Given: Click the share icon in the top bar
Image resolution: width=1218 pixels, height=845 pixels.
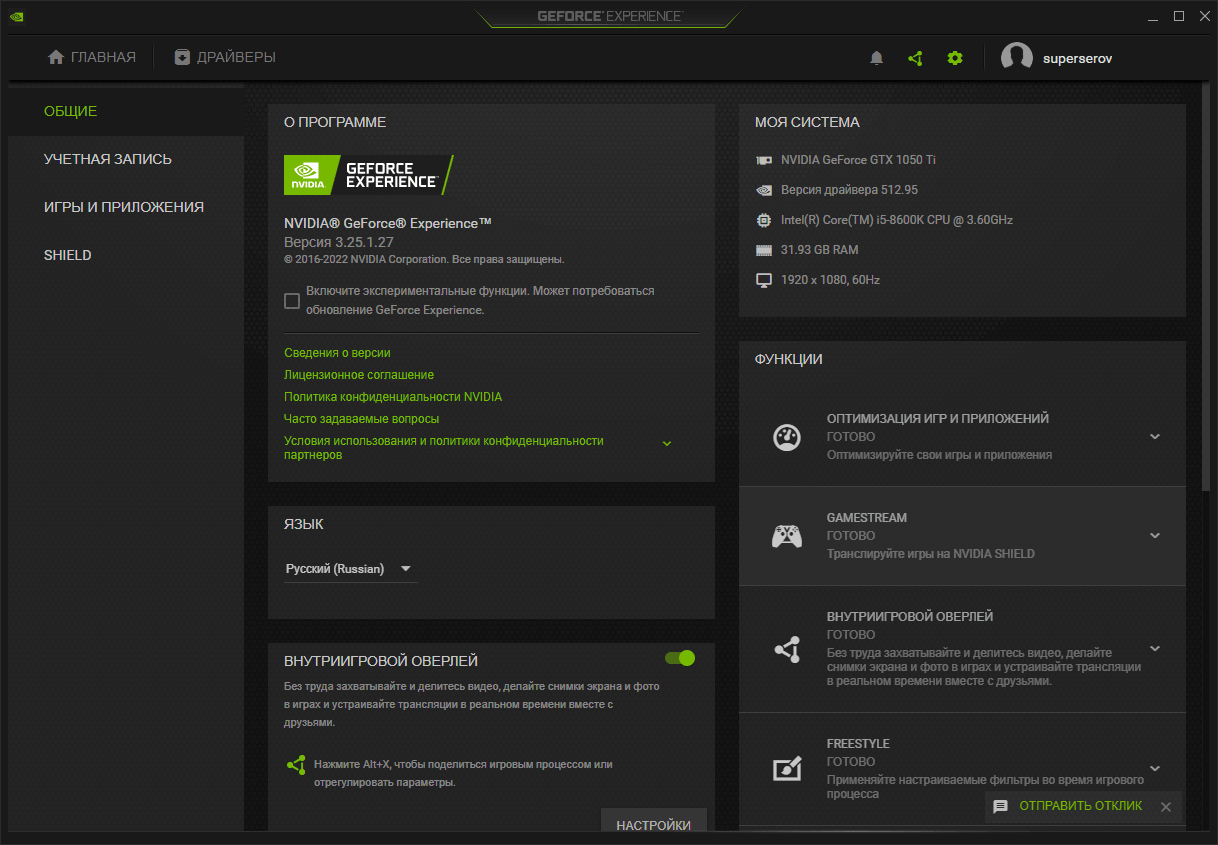Looking at the screenshot, I should tap(915, 58).
